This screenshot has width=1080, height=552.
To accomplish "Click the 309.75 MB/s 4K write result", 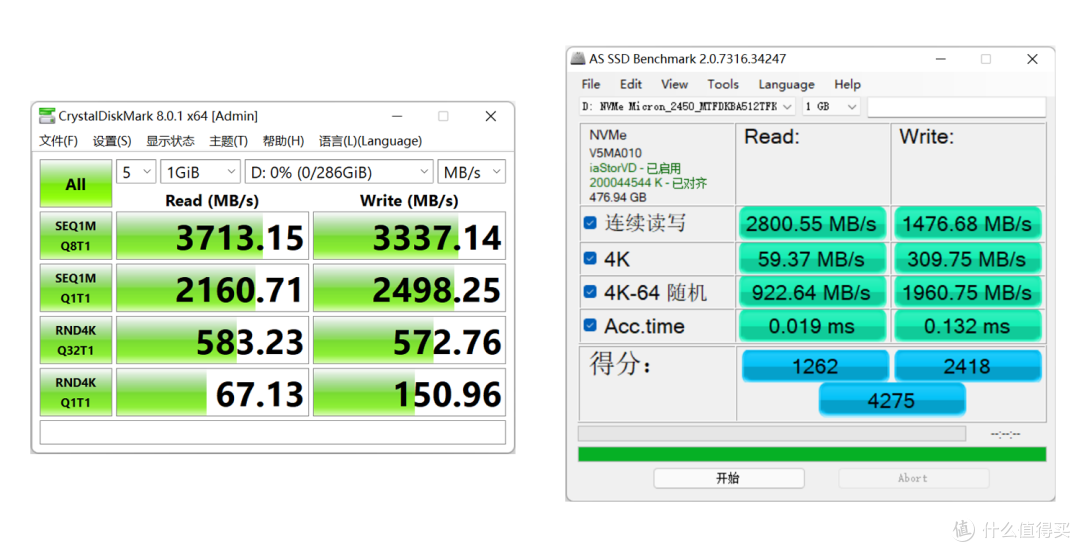I will tap(968, 259).
